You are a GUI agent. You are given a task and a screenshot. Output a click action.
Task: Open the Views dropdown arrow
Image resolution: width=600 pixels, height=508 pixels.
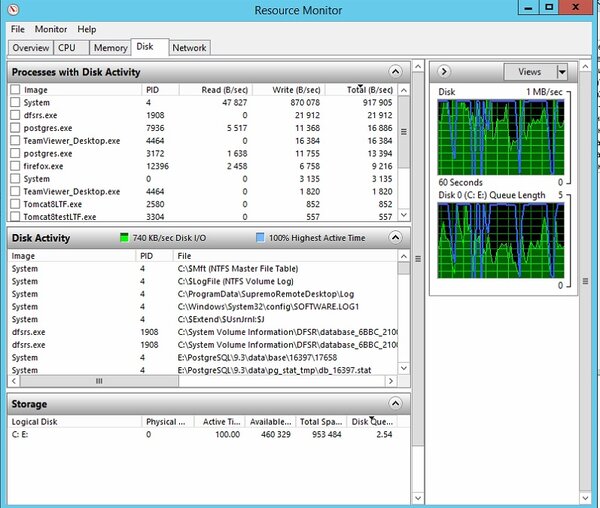(562, 72)
